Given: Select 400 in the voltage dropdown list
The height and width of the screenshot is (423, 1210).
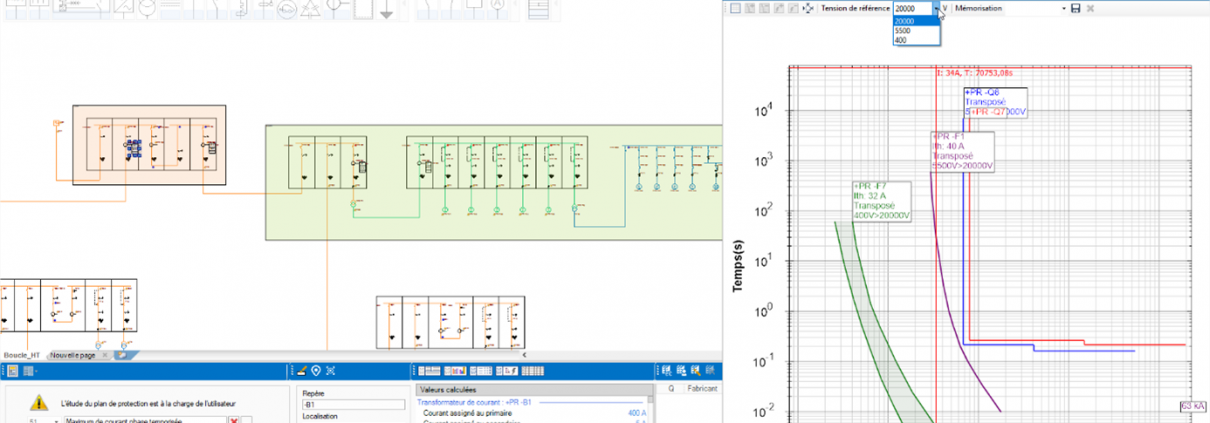Looking at the screenshot, I should pos(916,40).
